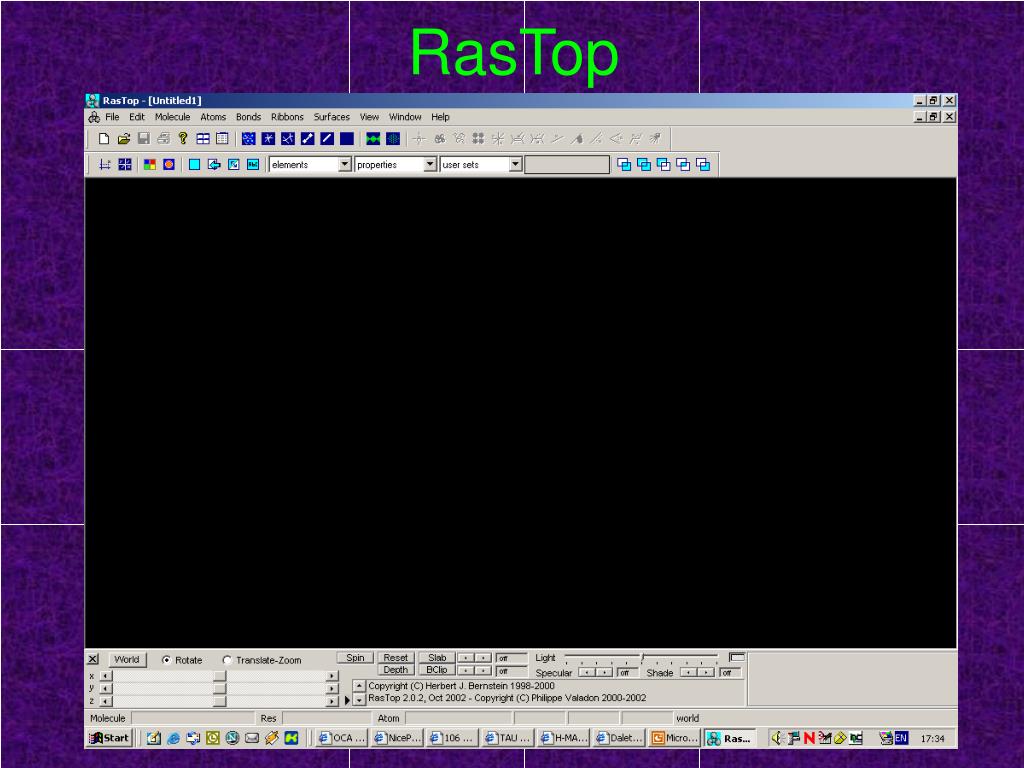The height and width of the screenshot is (768, 1024).
Task: Click the first cyan overlapping-squares set icon
Action: pyautogui.click(x=624, y=165)
